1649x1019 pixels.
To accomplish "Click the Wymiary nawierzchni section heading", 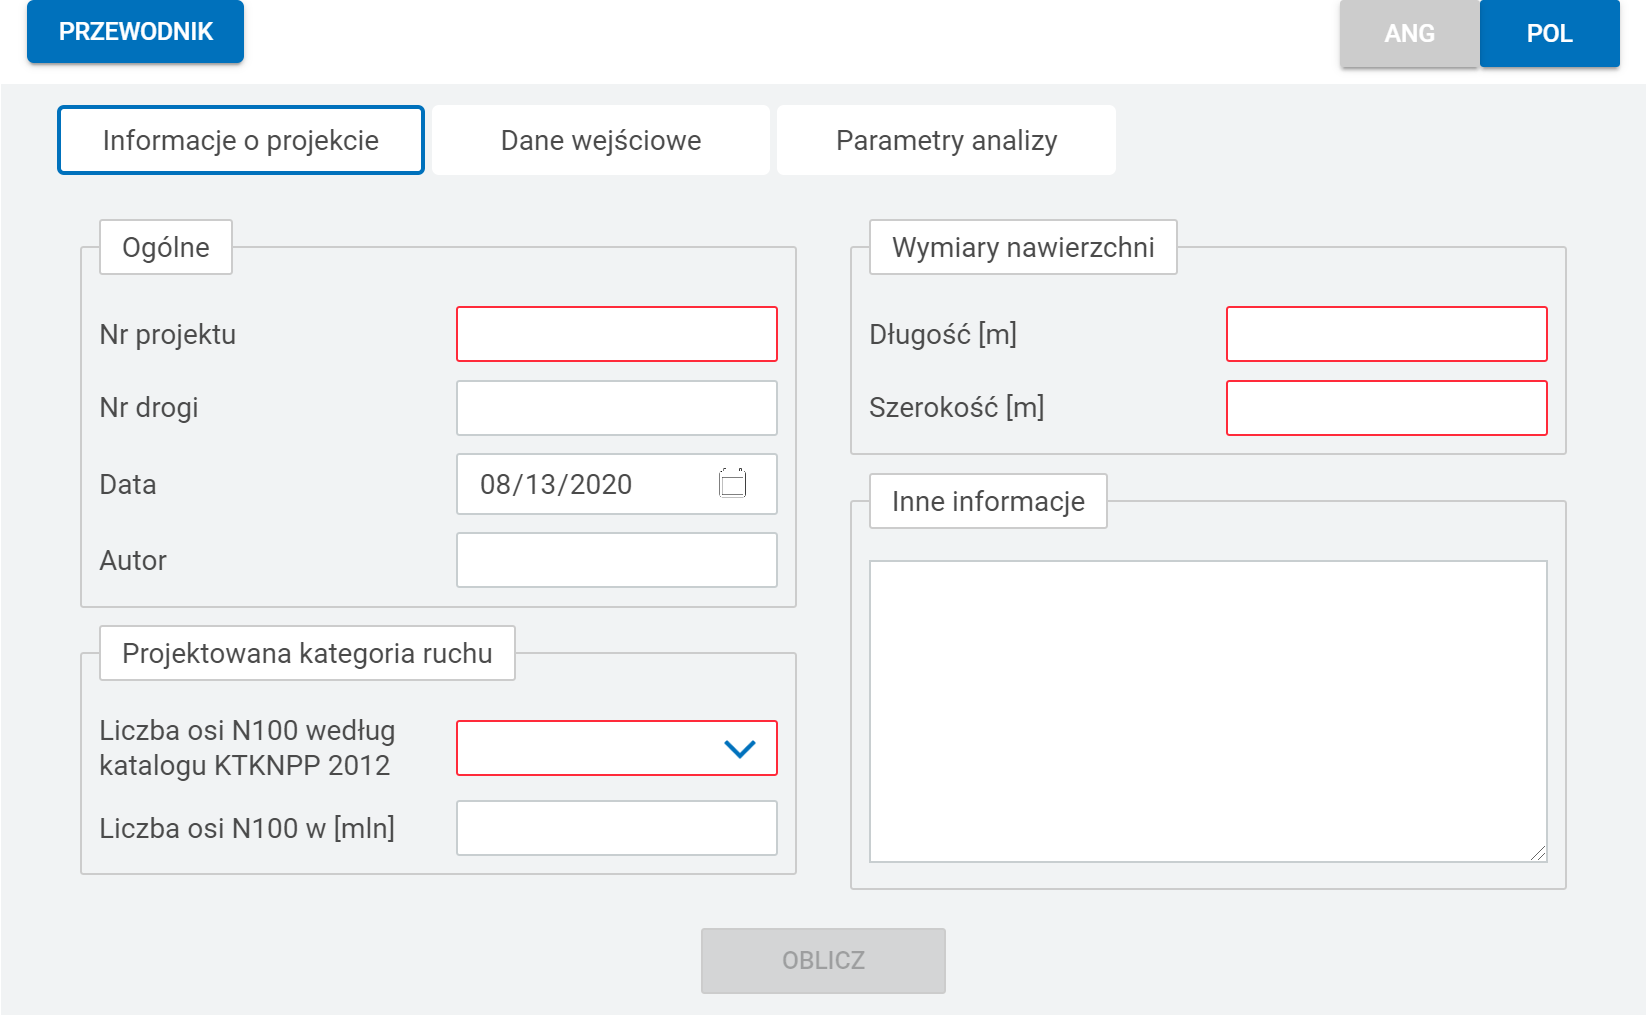I will (1022, 248).
